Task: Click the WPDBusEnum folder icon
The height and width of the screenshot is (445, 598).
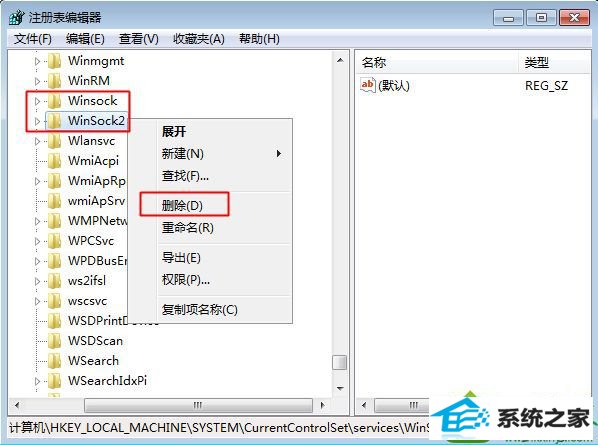Action: pos(54,261)
